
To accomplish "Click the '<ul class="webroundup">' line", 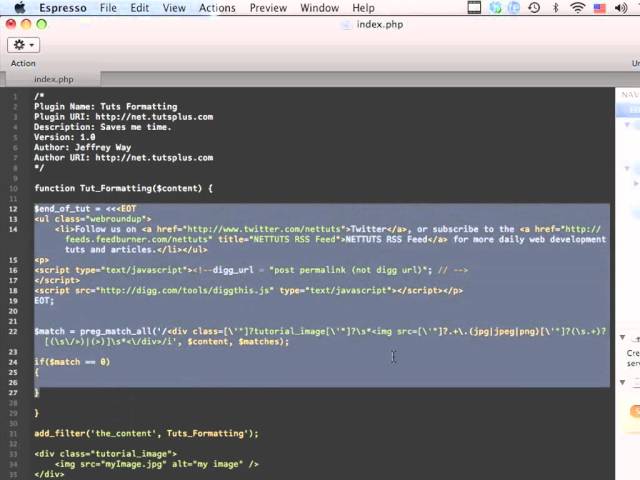I will [x=93, y=219].
